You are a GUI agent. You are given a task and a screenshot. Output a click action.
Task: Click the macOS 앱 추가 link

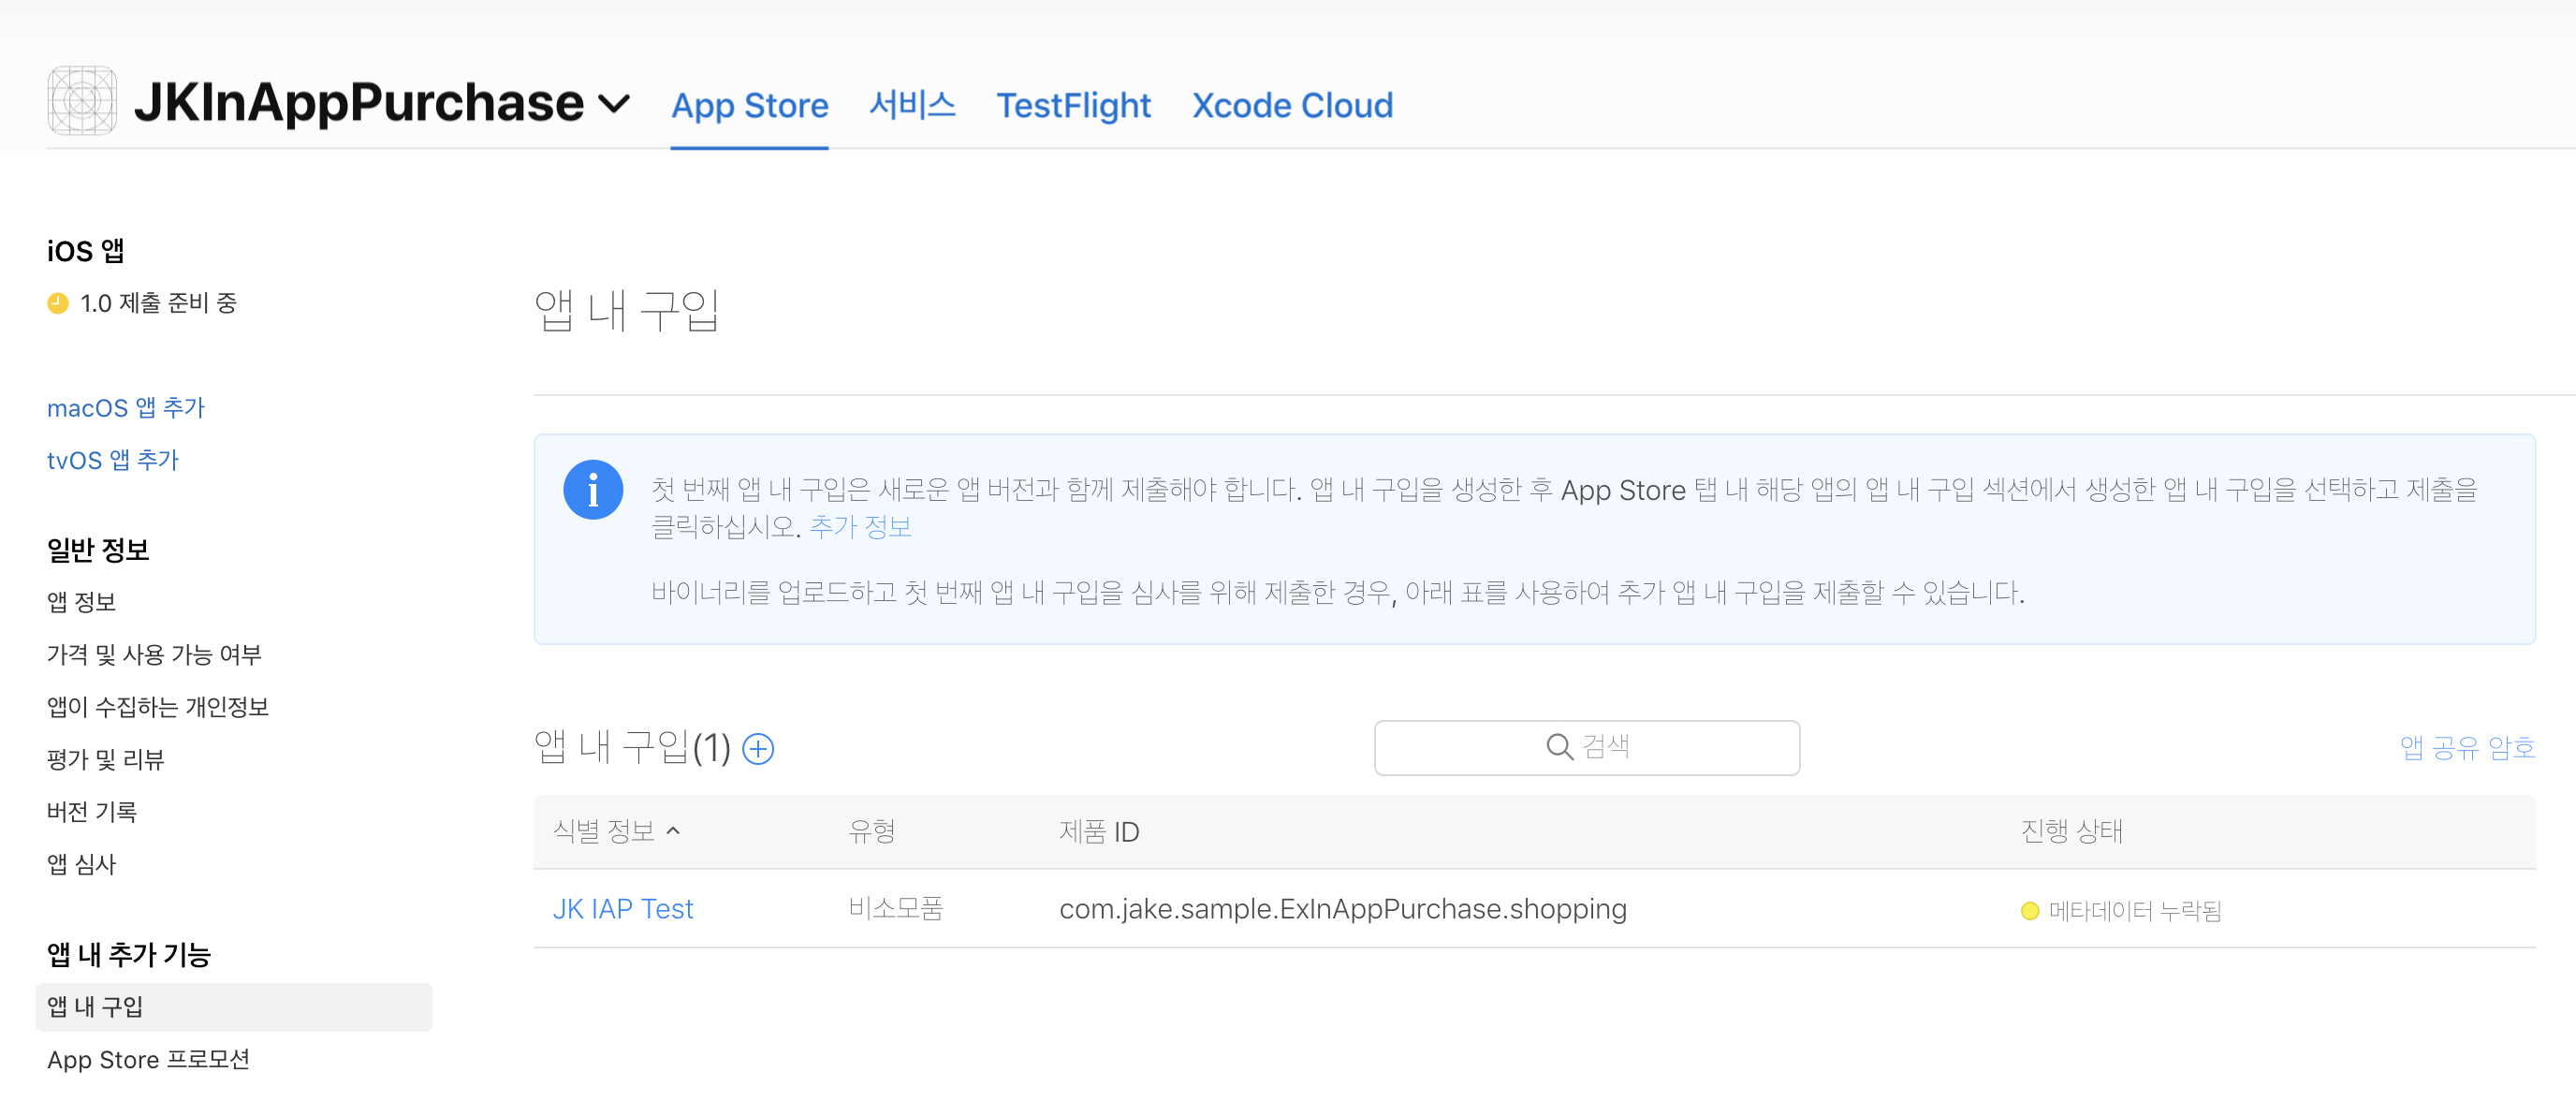[x=126, y=408]
